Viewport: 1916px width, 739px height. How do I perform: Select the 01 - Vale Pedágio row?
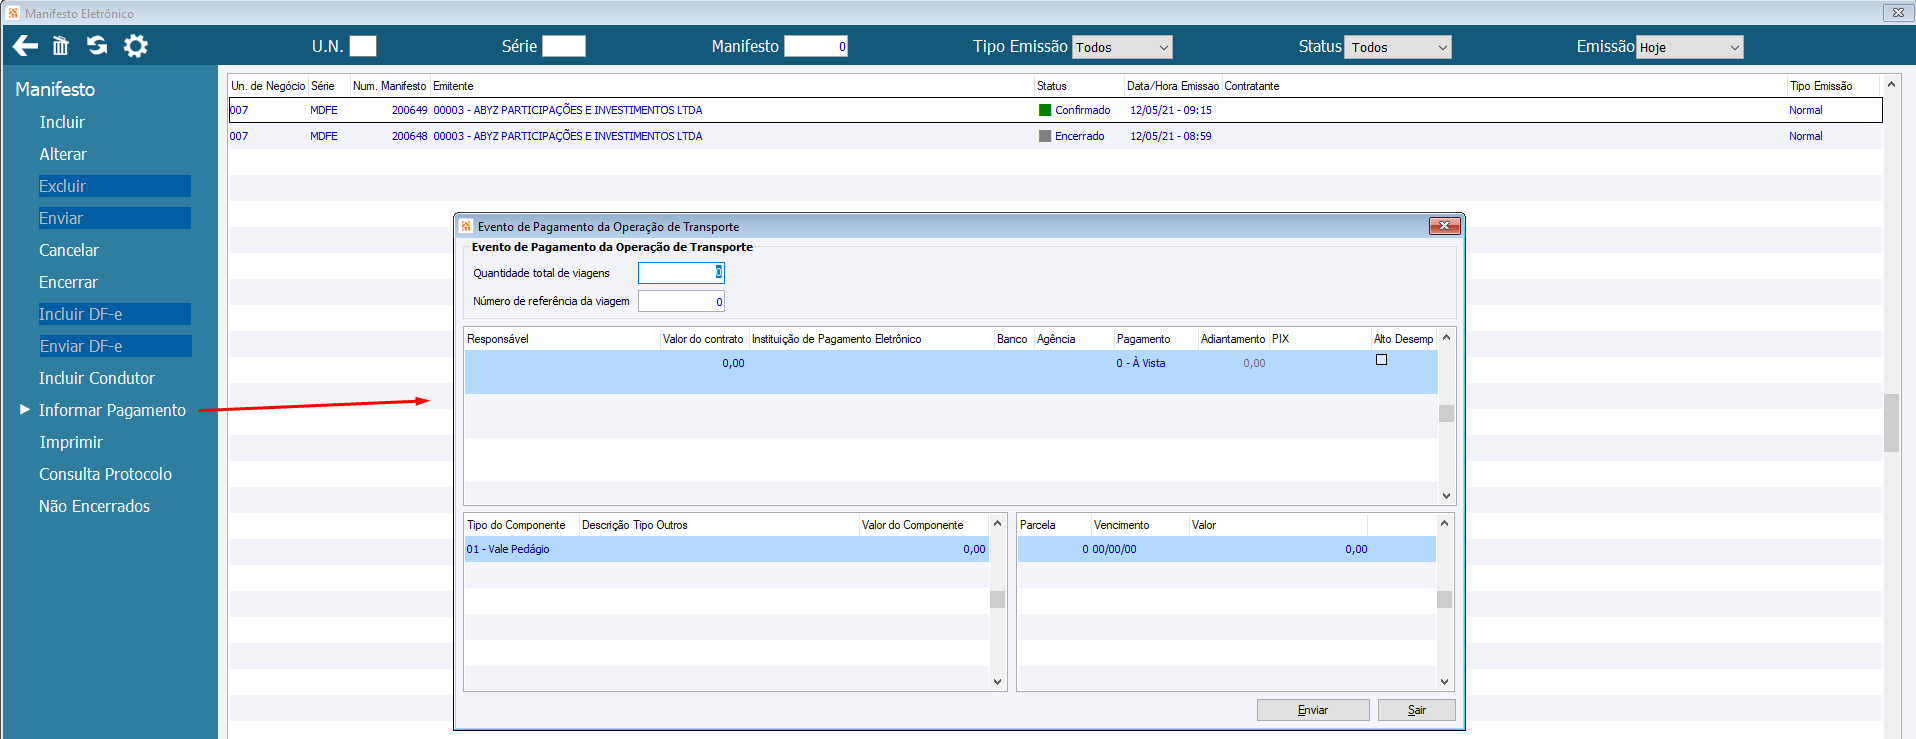point(727,549)
